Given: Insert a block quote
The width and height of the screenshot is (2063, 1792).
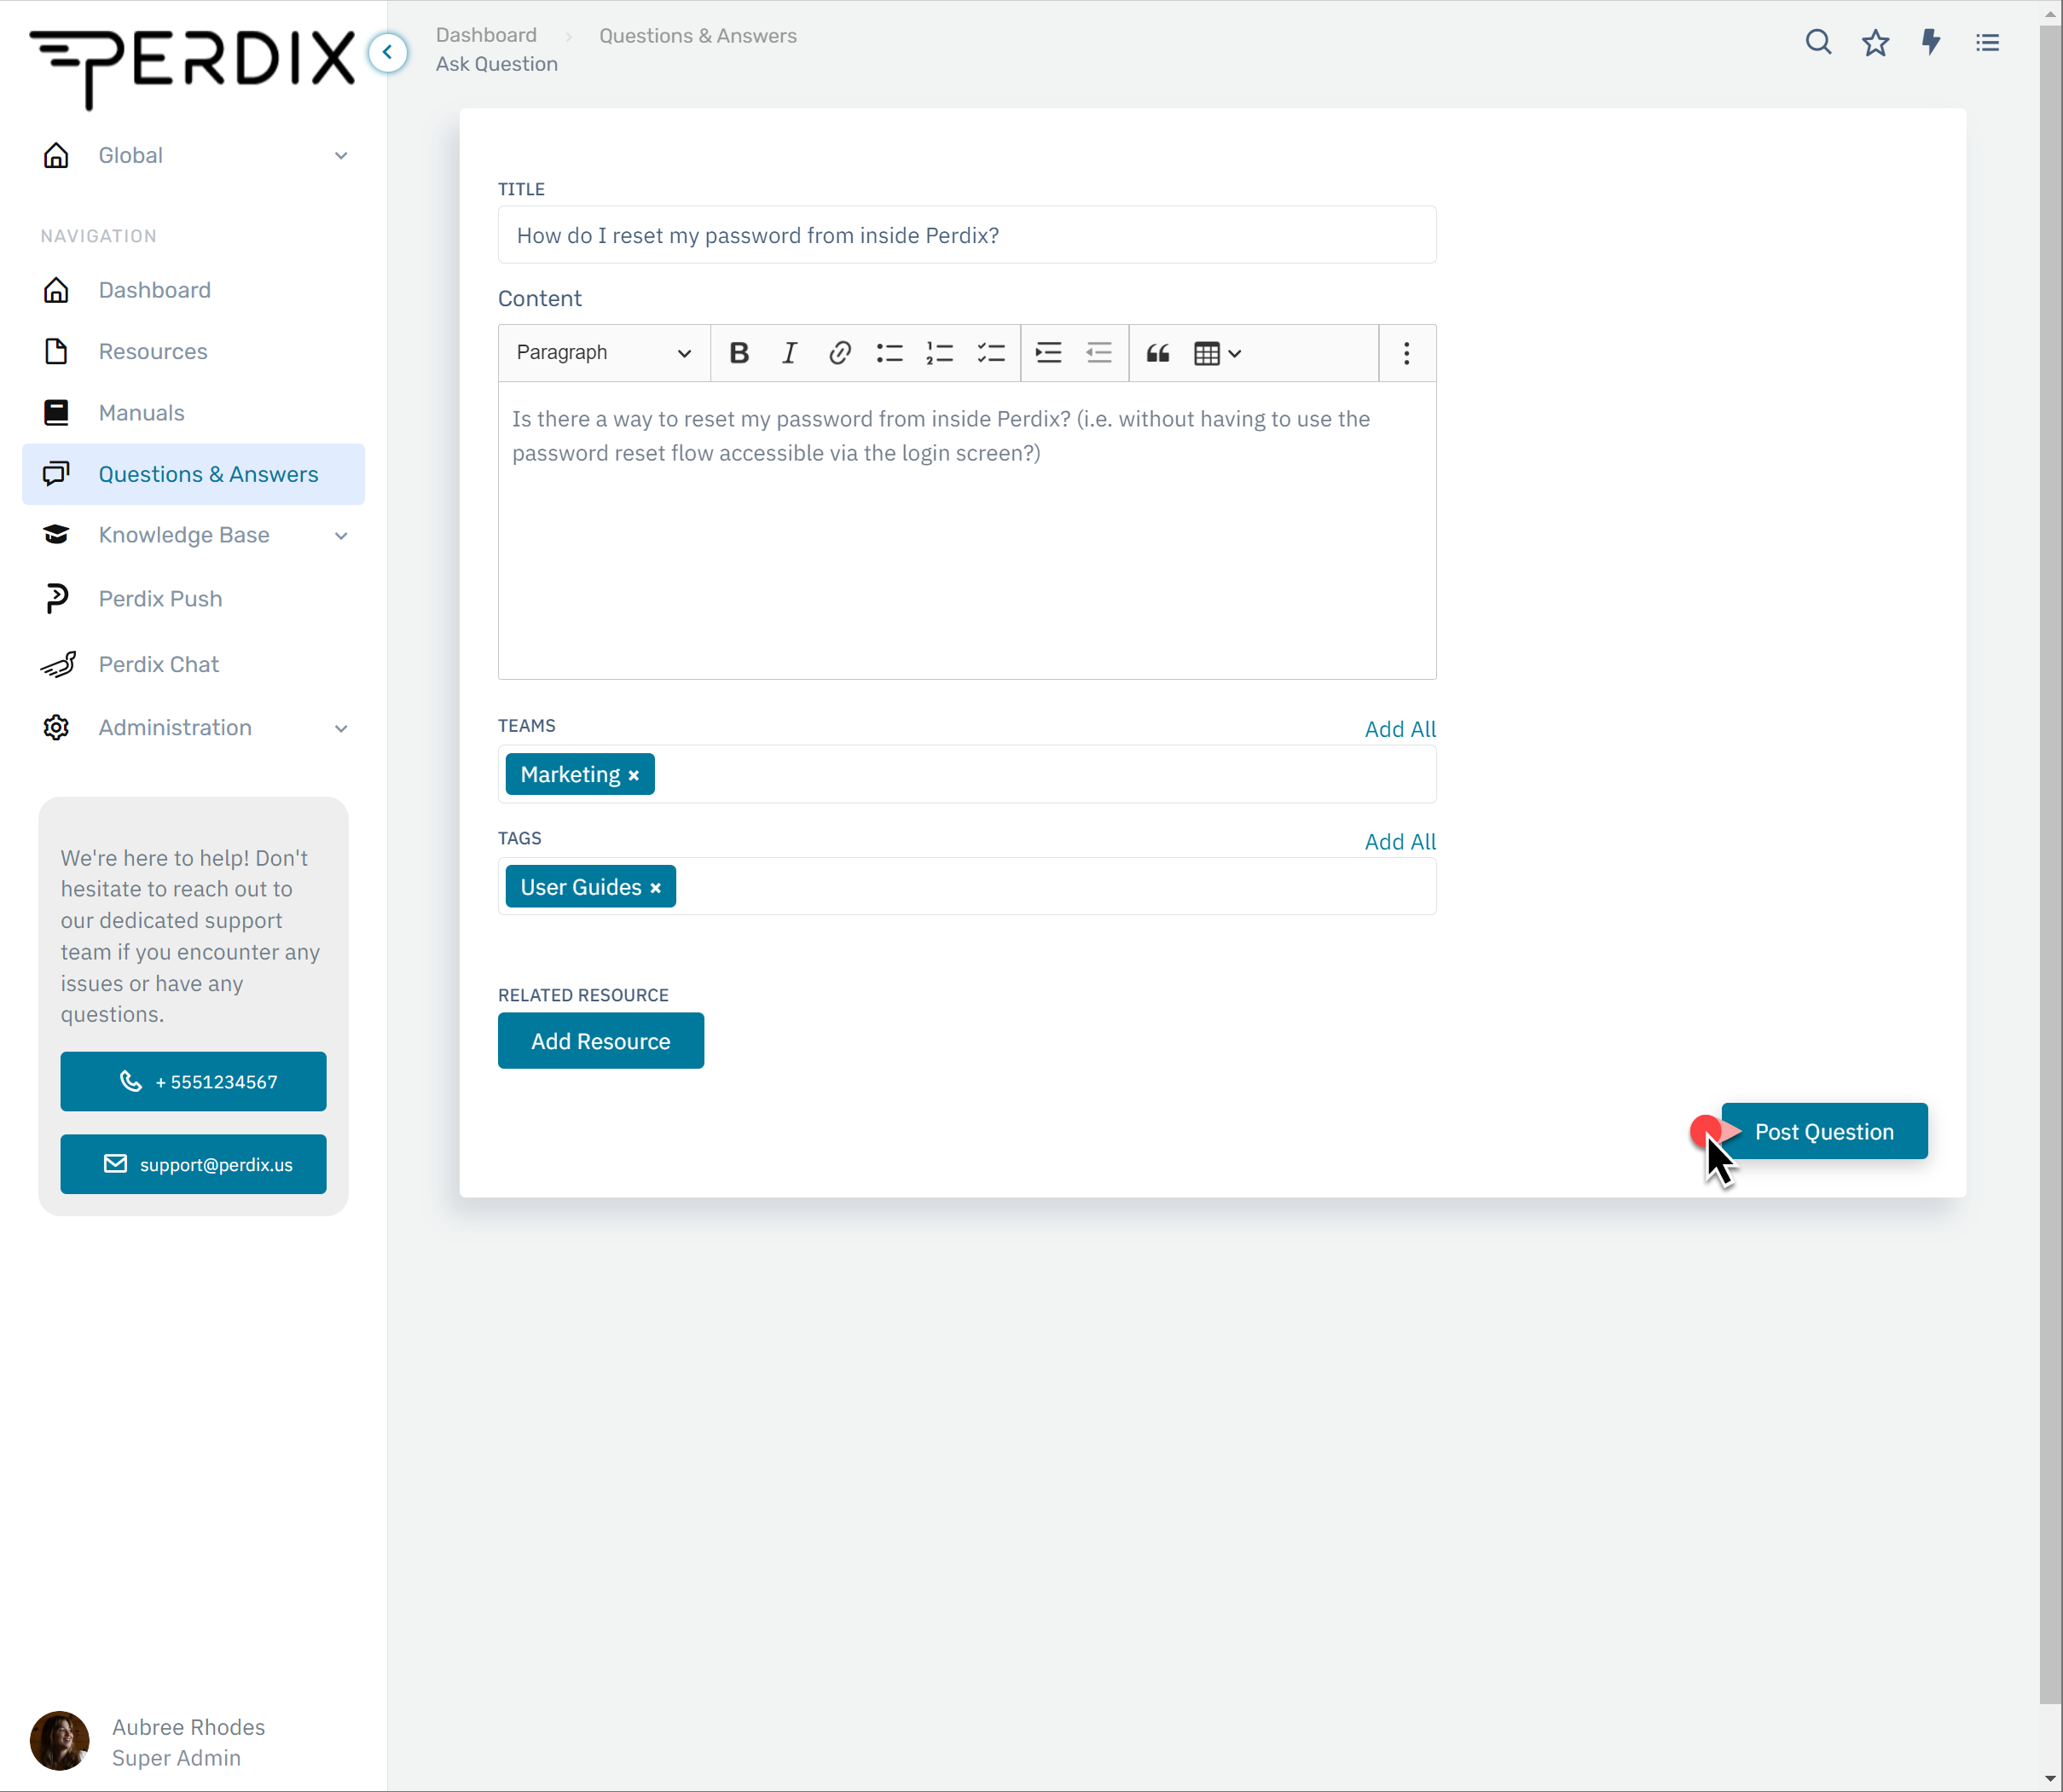Looking at the screenshot, I should pos(1157,353).
